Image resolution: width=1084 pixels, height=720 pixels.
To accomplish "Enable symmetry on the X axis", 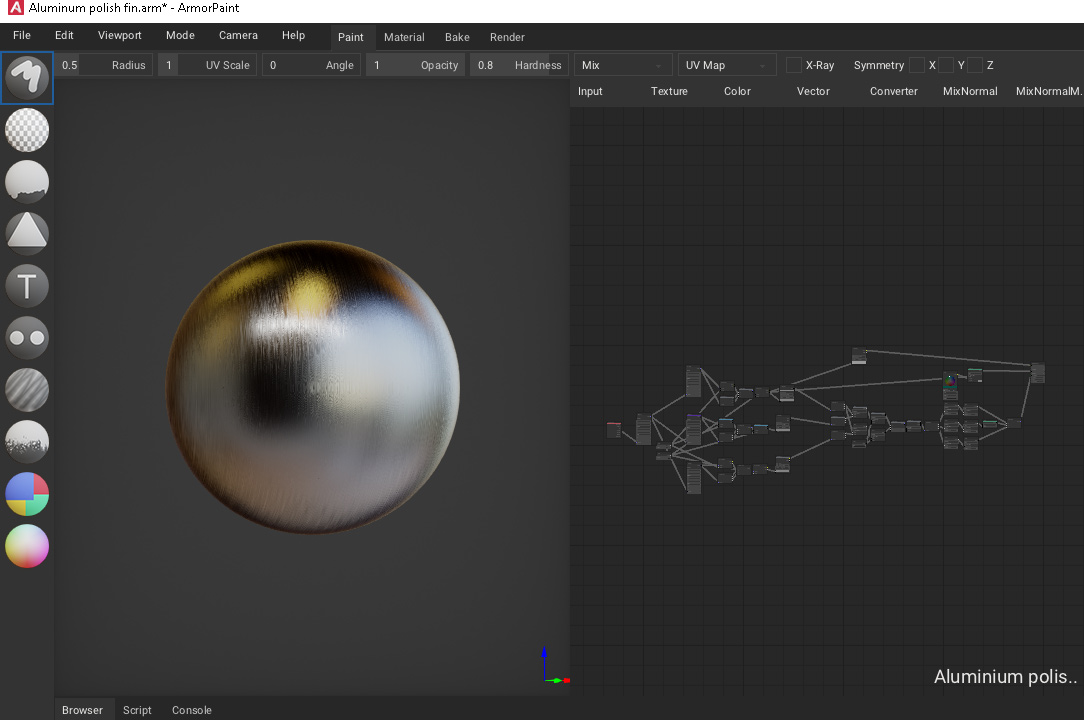I will pos(917,65).
